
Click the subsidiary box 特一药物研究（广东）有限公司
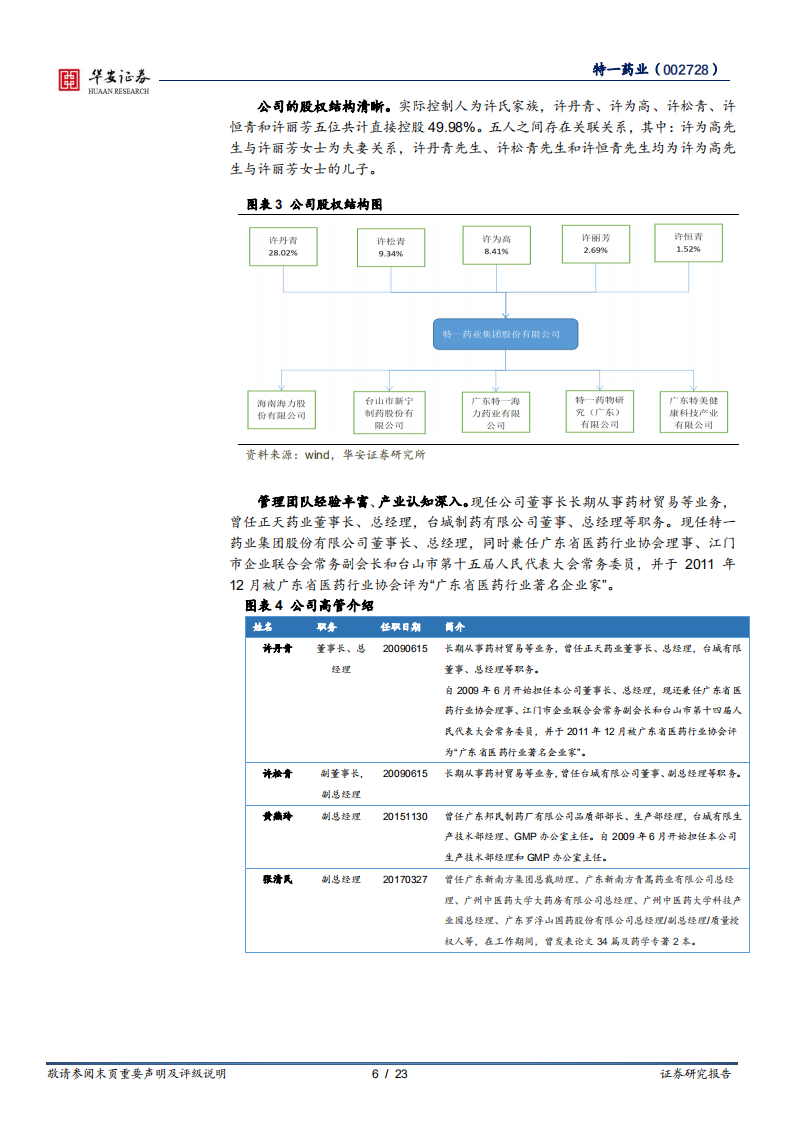[x=600, y=411]
